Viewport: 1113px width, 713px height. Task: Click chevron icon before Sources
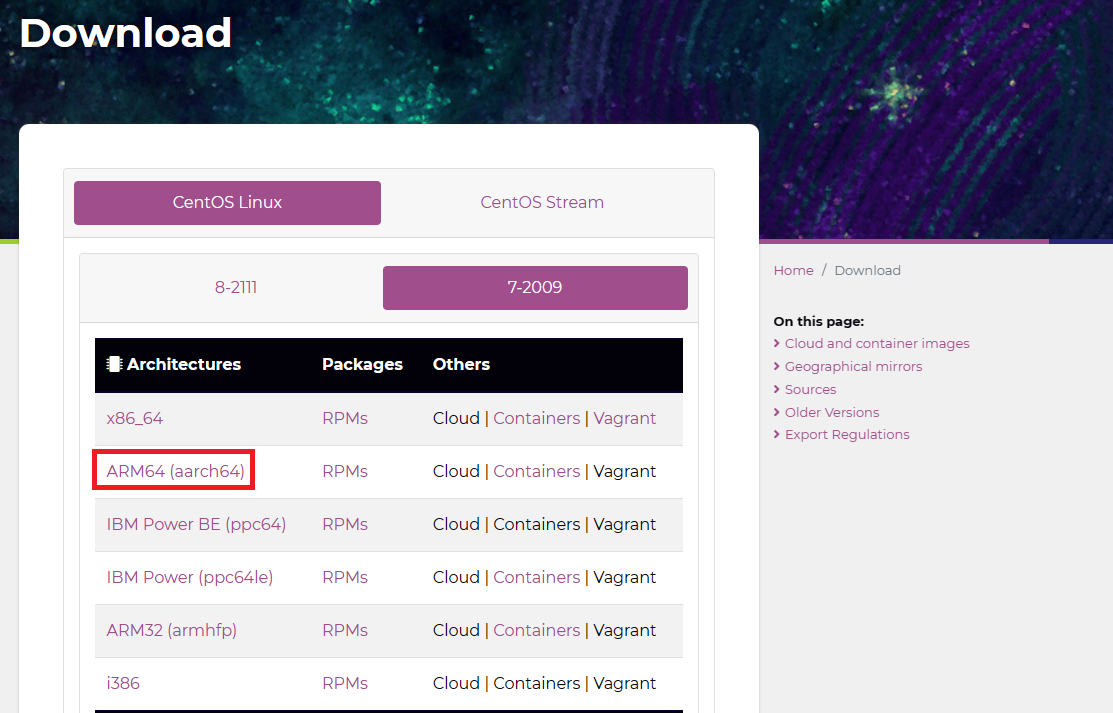(777, 389)
